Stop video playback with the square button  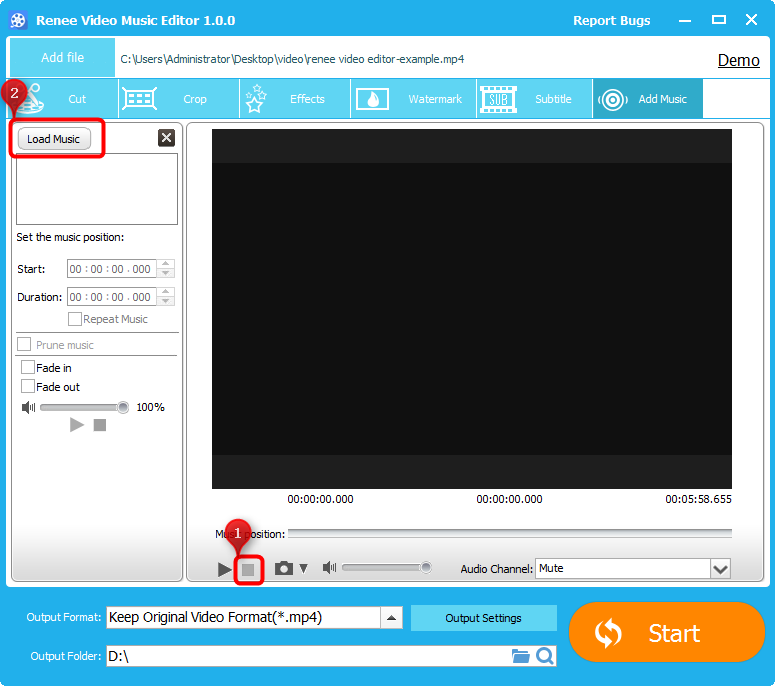point(248,569)
